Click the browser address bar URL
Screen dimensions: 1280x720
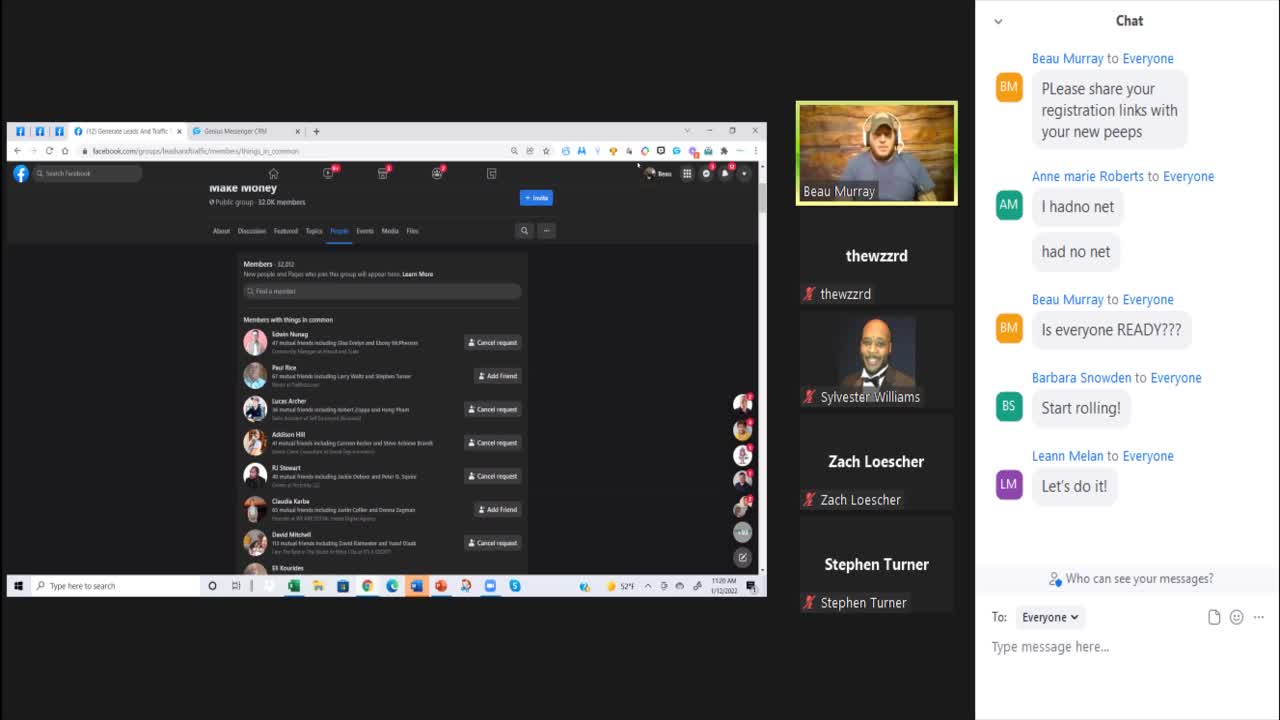(x=195, y=151)
